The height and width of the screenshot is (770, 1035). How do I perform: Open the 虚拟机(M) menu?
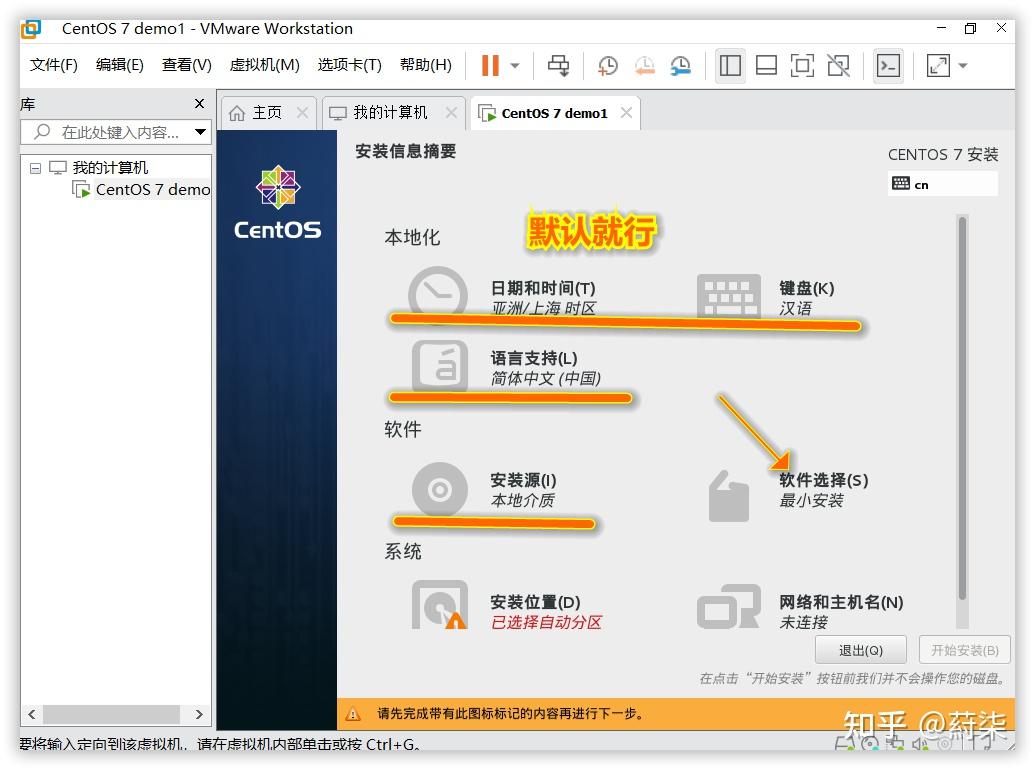tap(263, 65)
